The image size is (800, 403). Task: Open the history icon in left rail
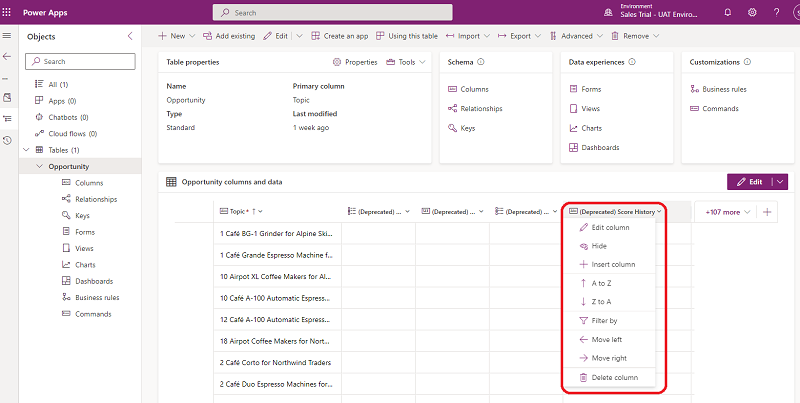7,140
